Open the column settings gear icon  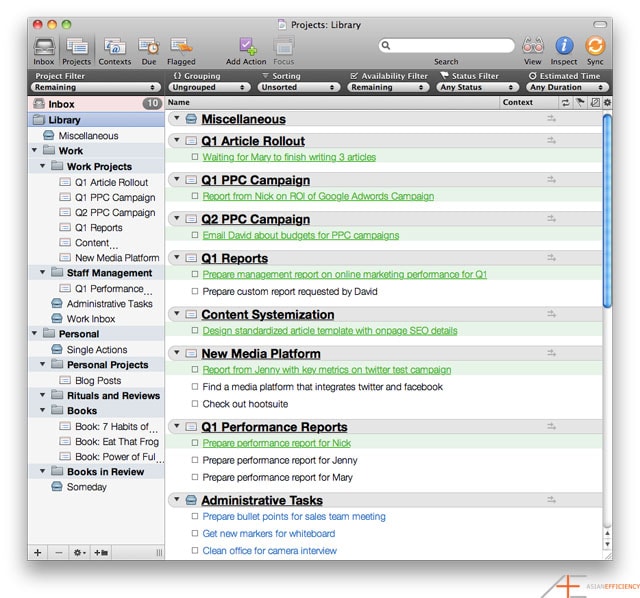pyautogui.click(x=607, y=102)
